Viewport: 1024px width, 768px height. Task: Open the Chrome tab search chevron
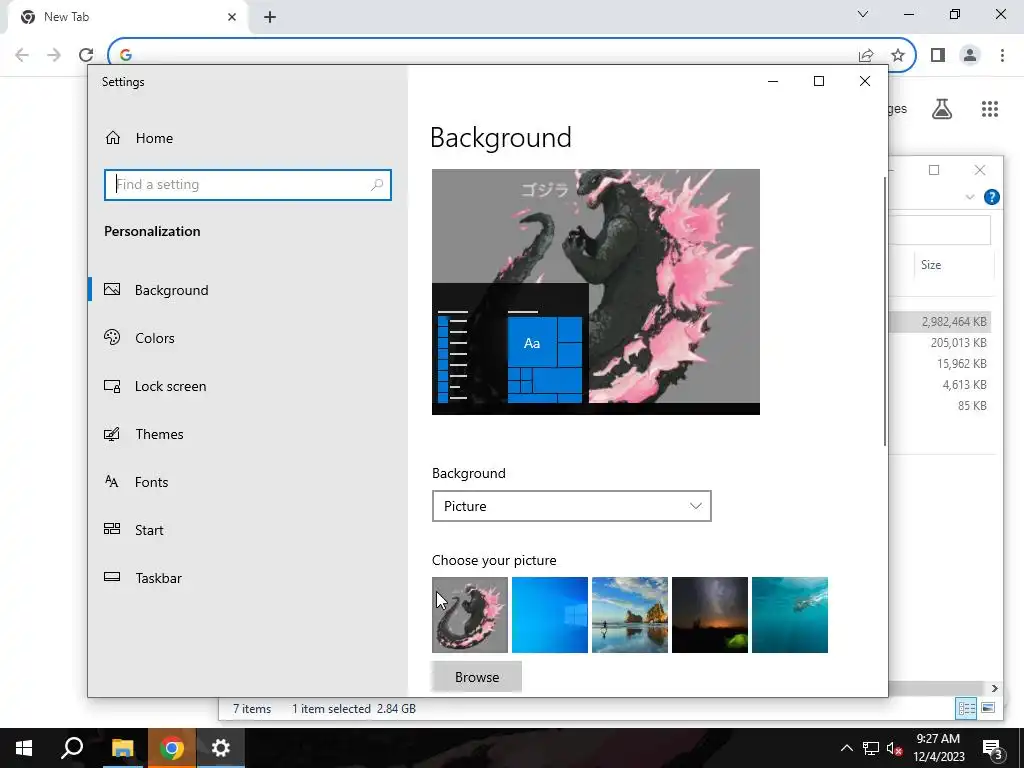point(863,14)
